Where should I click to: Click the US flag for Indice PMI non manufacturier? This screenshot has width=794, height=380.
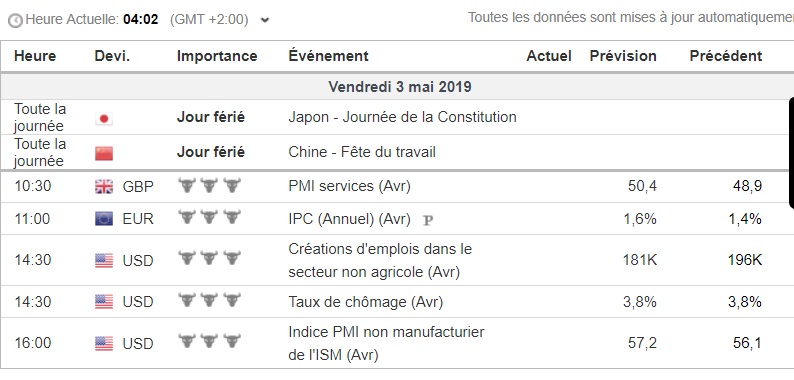pos(104,344)
